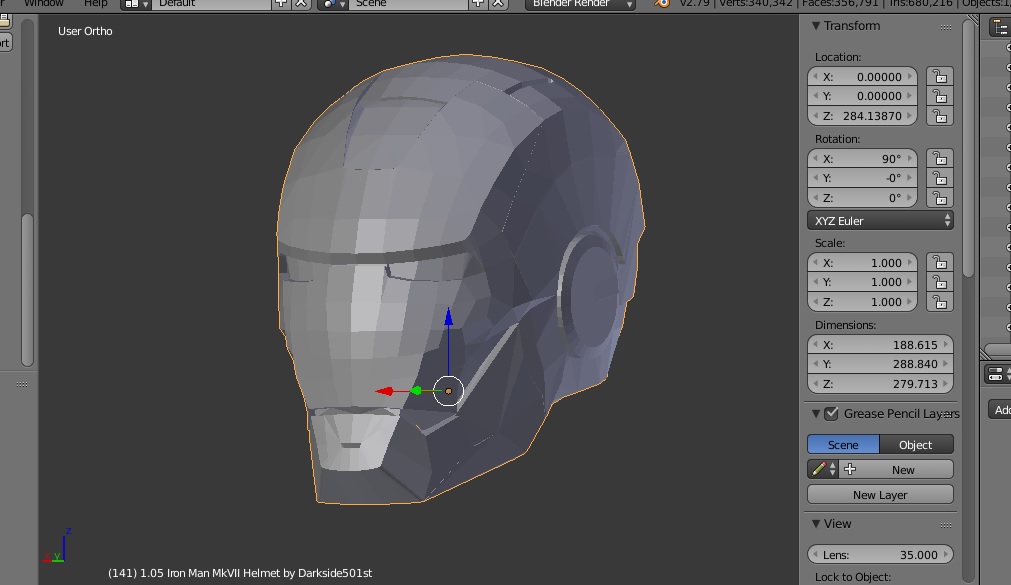This screenshot has width=1011, height=585.
Task: Toggle lock on Scale X
Action: [x=938, y=263]
